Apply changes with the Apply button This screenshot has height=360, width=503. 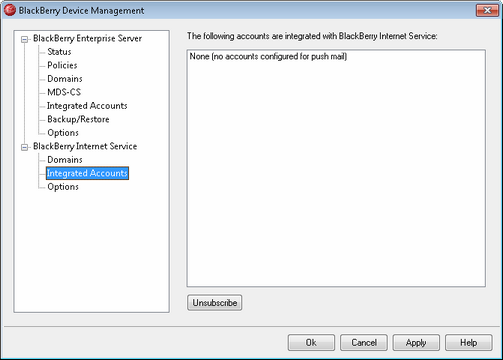[x=416, y=343]
